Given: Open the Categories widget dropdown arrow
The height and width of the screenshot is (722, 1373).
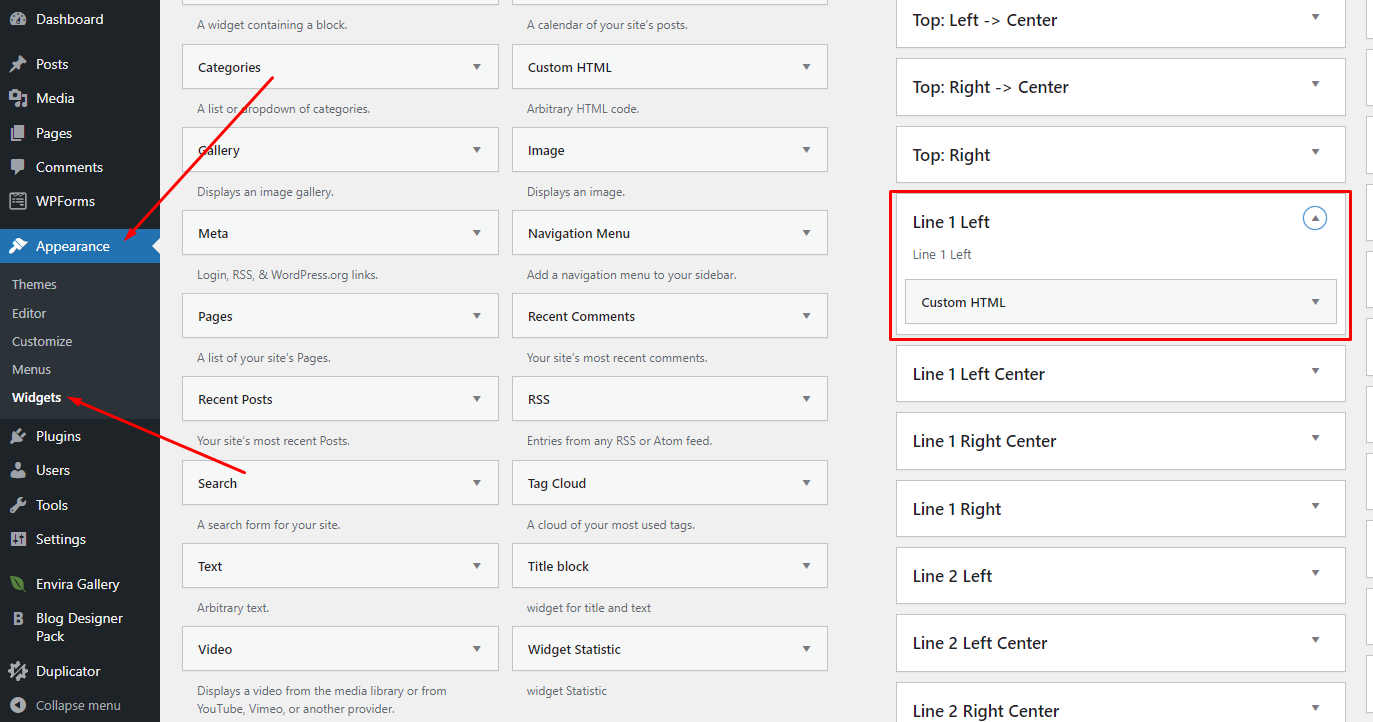Looking at the screenshot, I should [x=476, y=67].
